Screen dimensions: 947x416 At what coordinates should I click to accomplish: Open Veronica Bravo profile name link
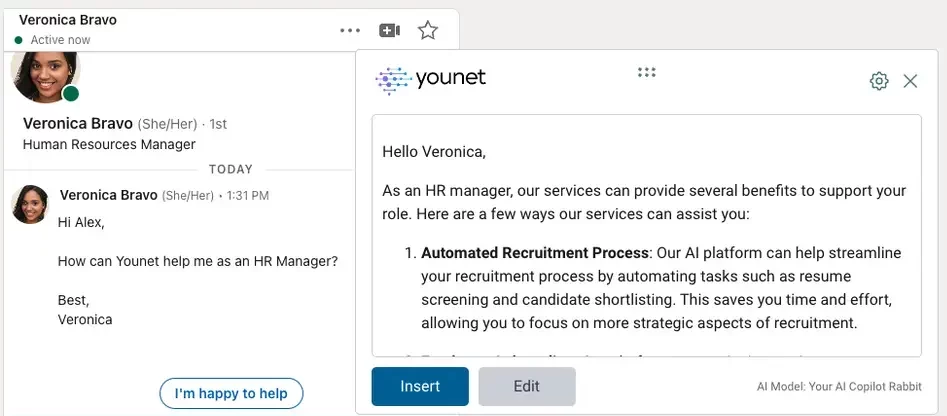(77, 124)
